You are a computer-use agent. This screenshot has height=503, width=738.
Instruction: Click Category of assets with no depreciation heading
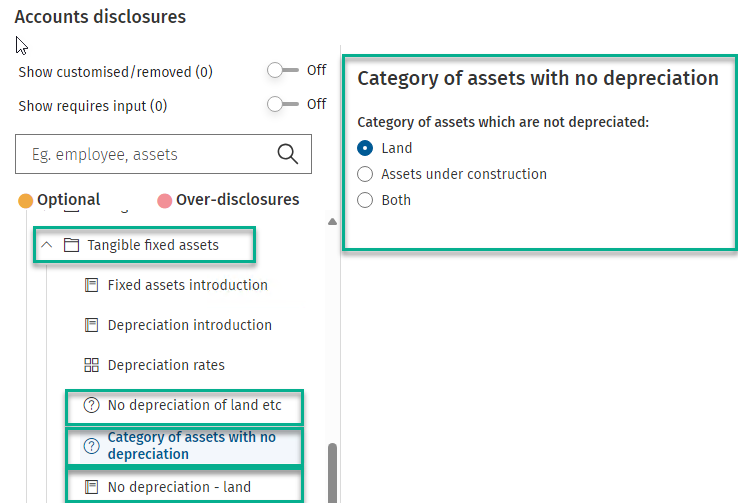coord(538,78)
